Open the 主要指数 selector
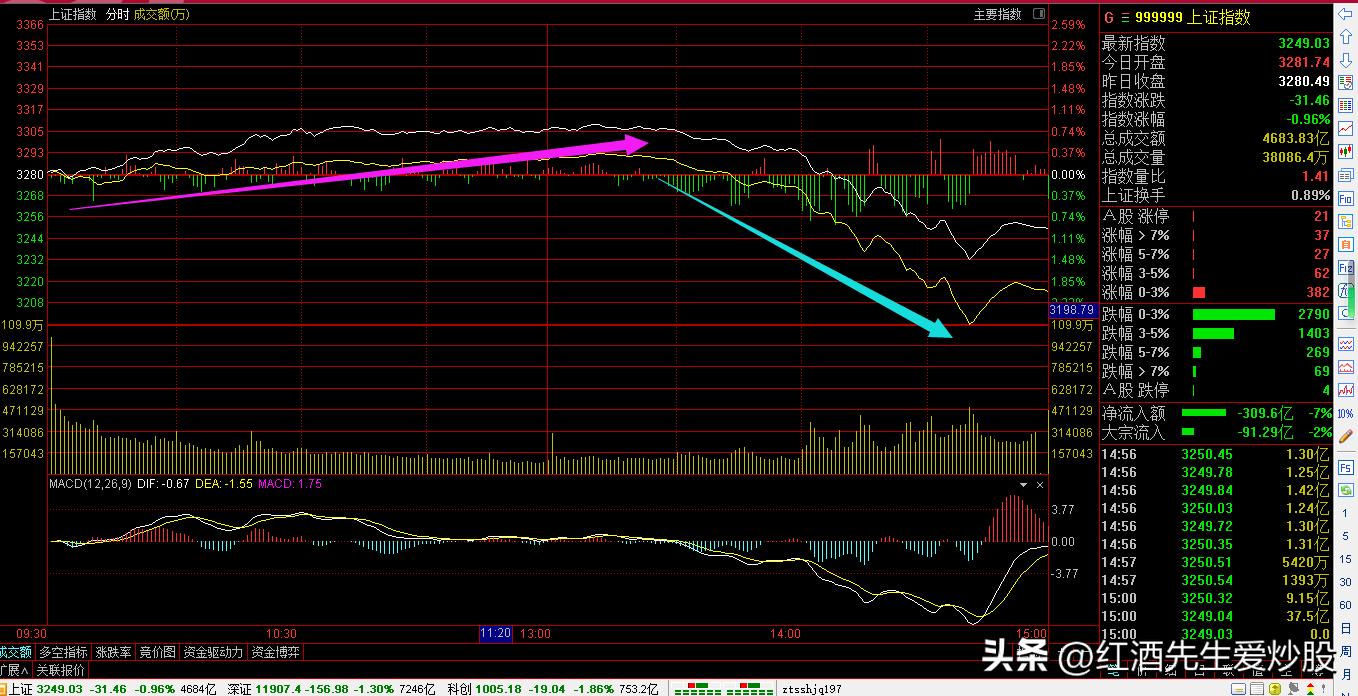1358x696 pixels. pyautogui.click(x=997, y=14)
